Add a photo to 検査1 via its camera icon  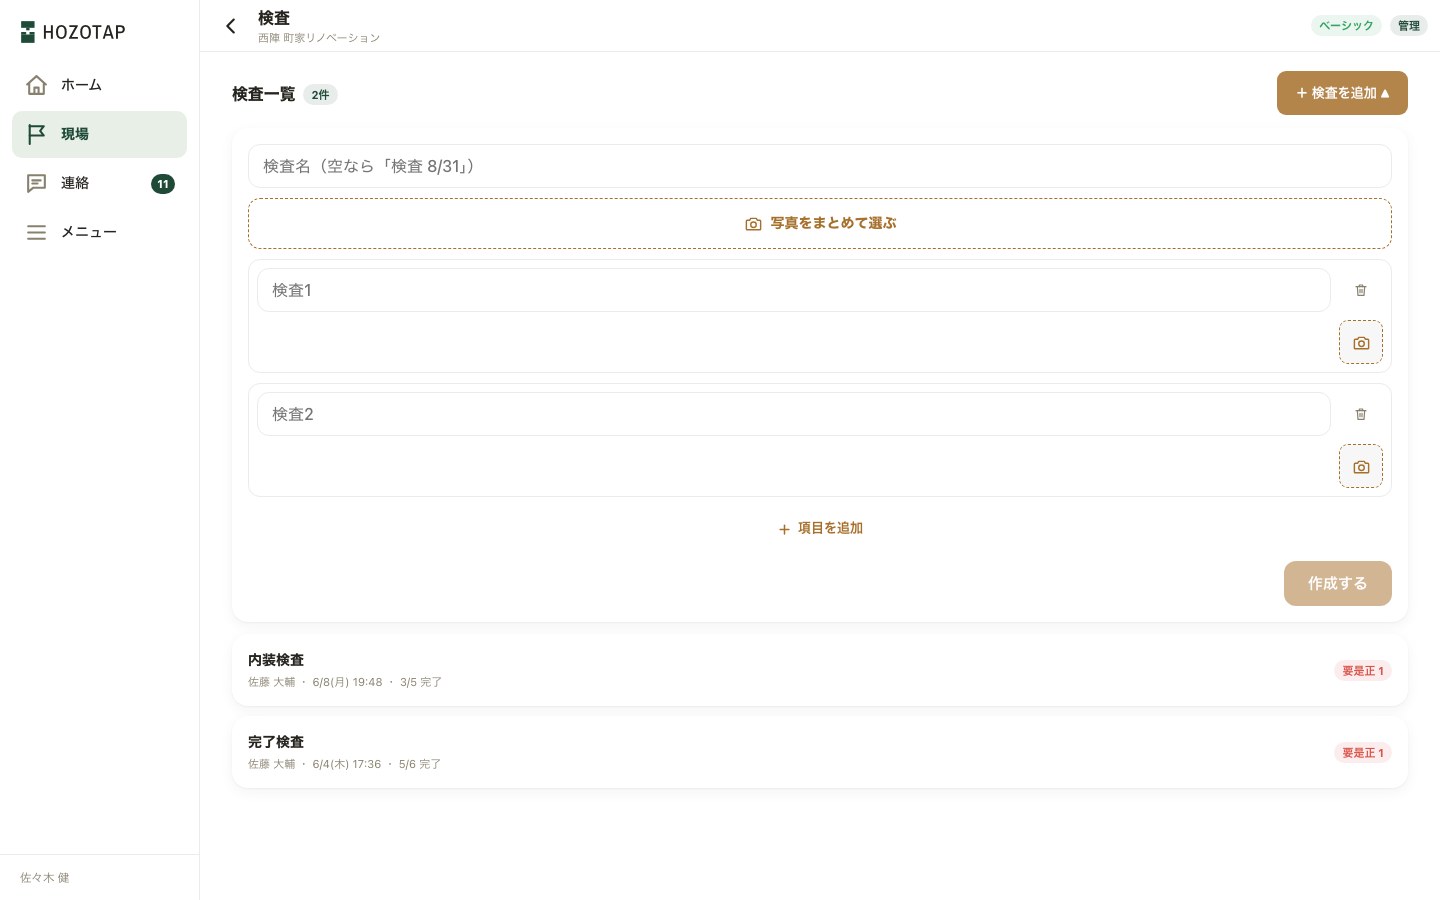[1361, 342]
